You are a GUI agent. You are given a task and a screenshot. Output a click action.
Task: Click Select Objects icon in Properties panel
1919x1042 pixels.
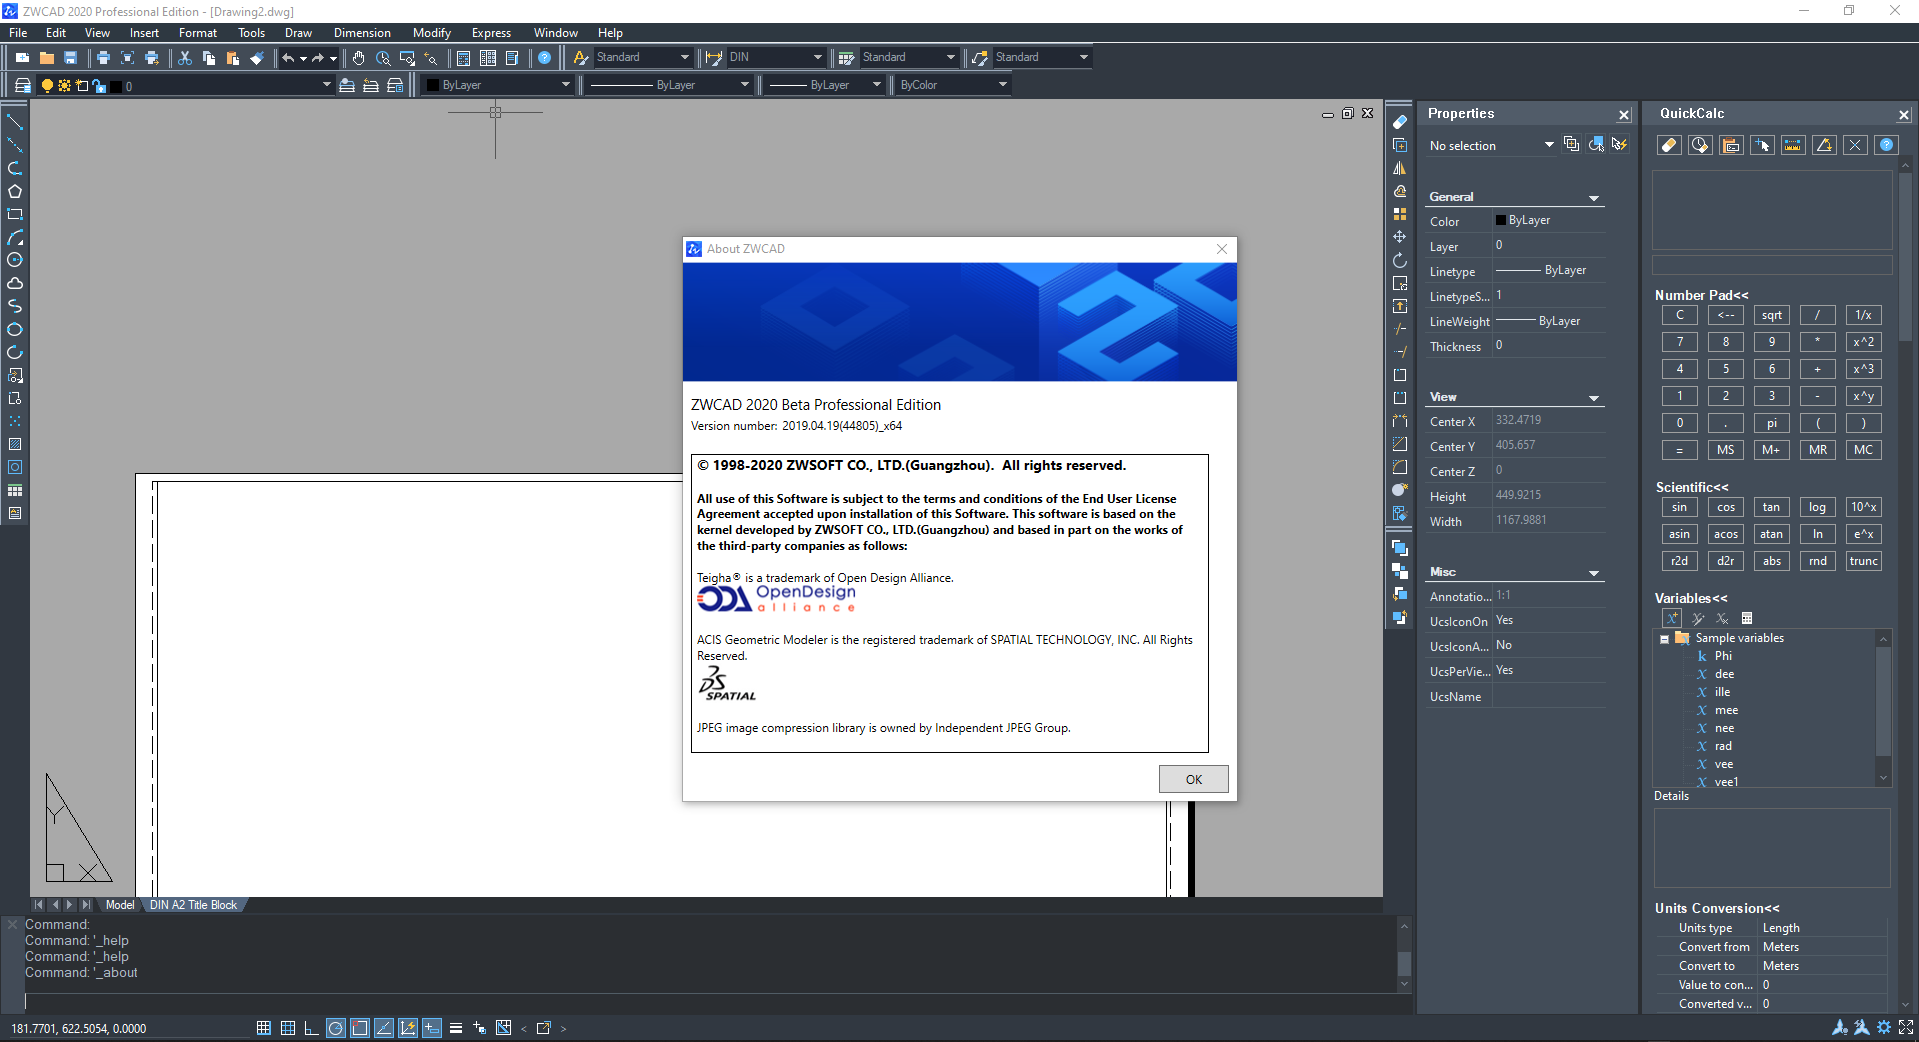tap(1596, 145)
